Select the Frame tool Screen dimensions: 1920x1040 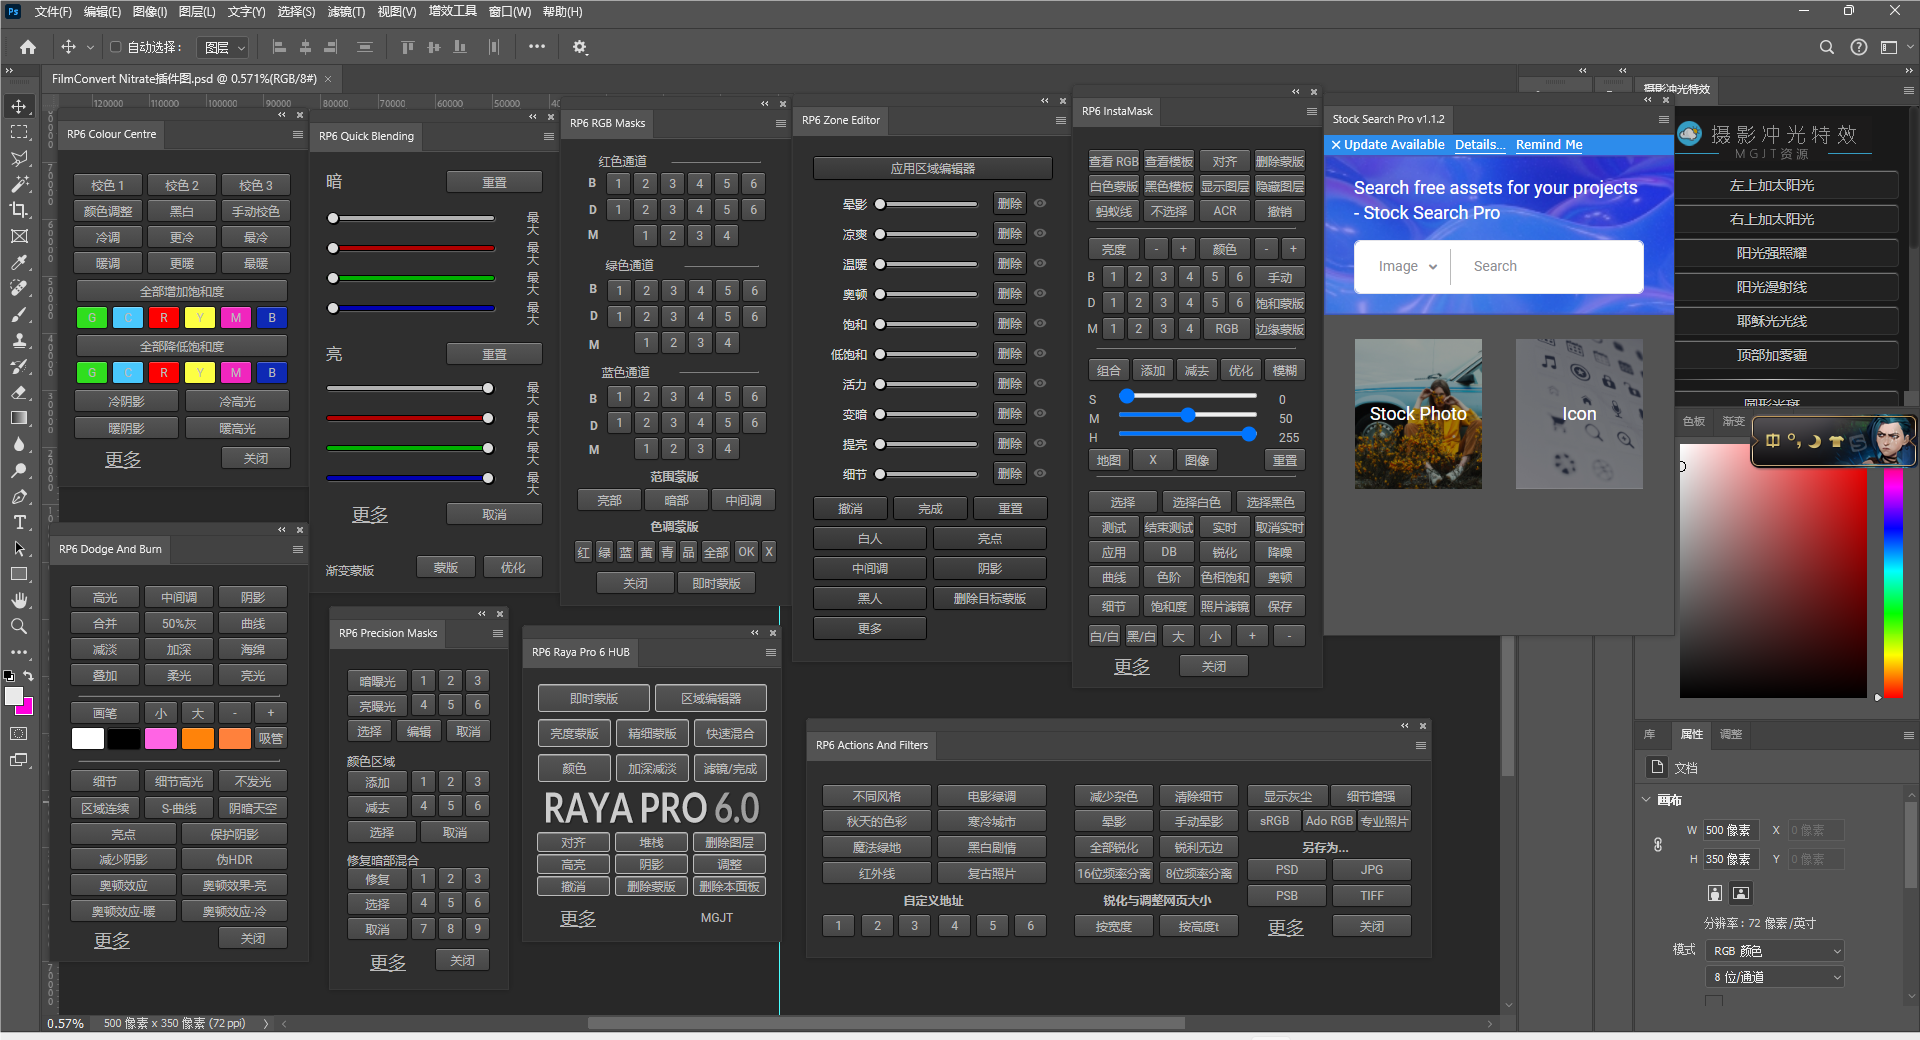click(19, 236)
